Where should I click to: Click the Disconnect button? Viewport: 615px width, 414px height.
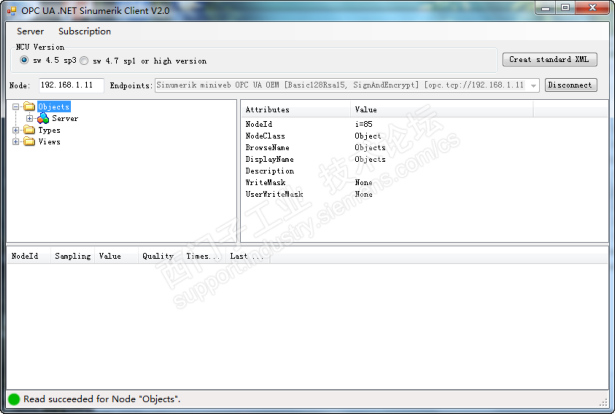point(571,85)
